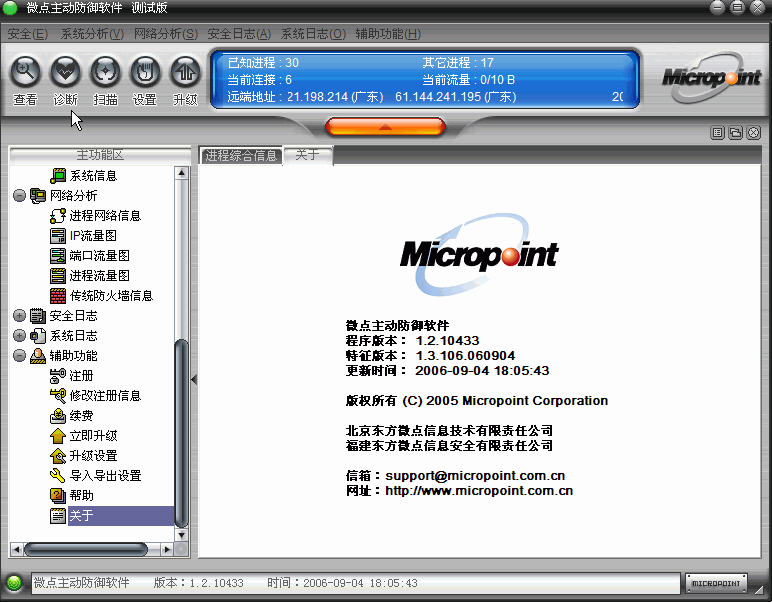Click the 安全日志 notepad icon
The height and width of the screenshot is (602, 772).
(38, 316)
